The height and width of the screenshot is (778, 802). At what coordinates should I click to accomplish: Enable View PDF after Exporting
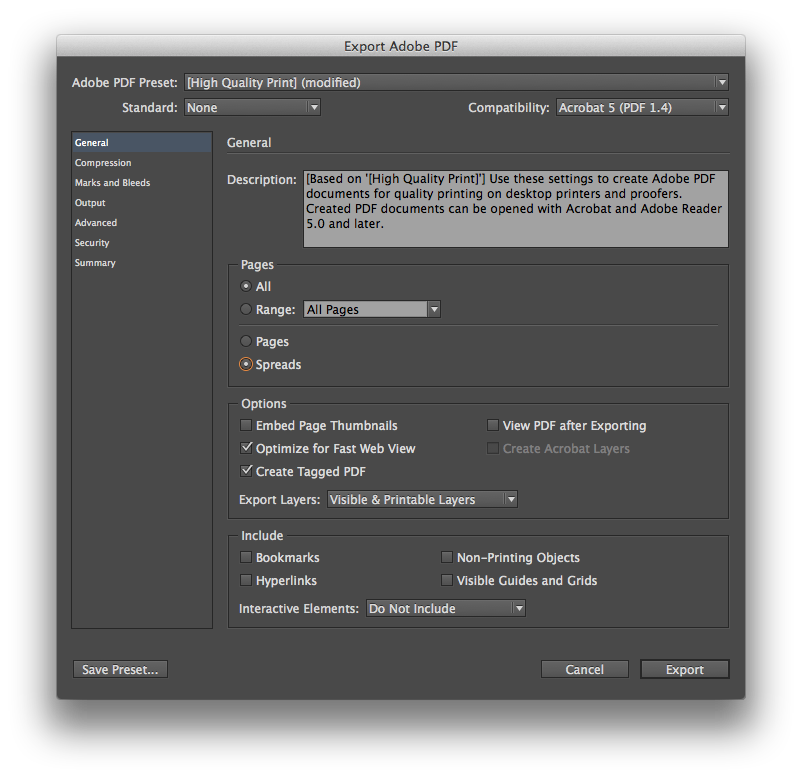[x=493, y=425]
